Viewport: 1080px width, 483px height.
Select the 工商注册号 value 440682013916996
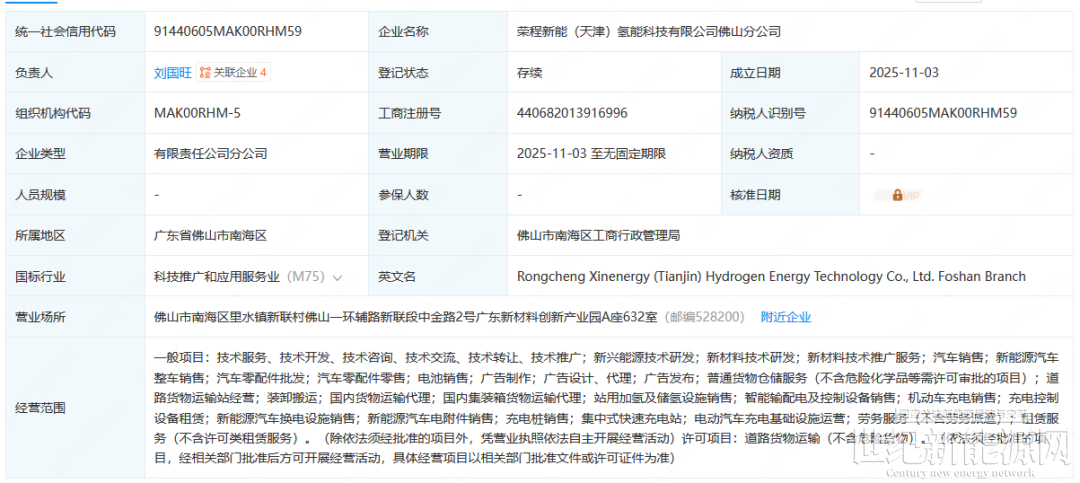[572, 113]
